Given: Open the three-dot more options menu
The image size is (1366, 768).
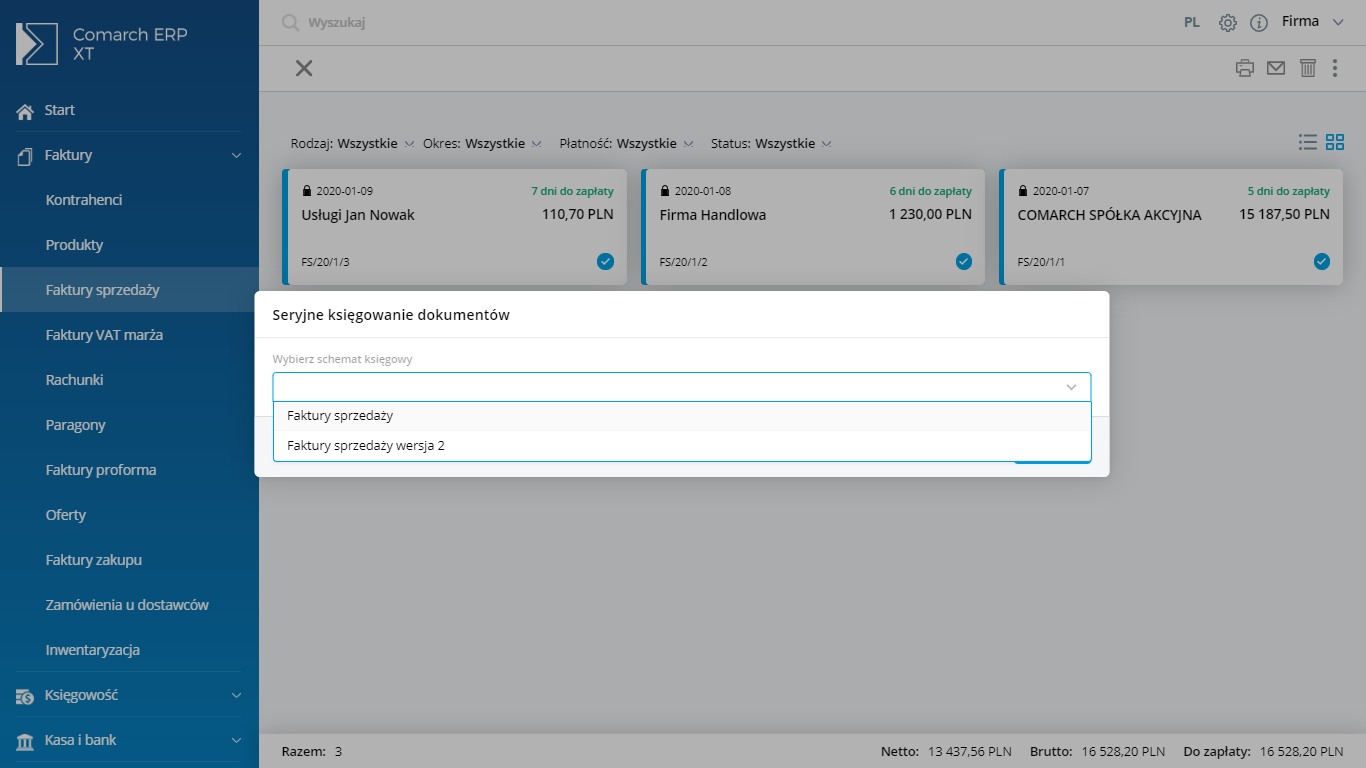Looking at the screenshot, I should 1335,68.
